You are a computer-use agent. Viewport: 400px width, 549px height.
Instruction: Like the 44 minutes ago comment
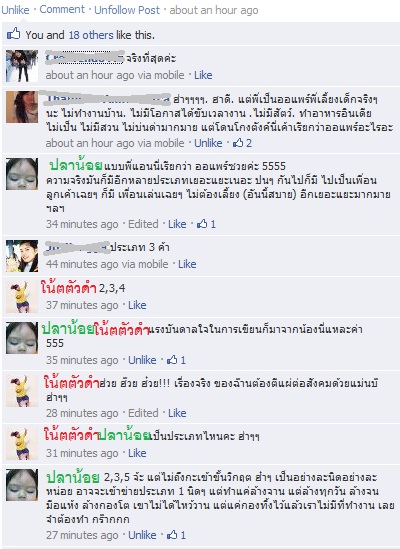tap(187, 264)
